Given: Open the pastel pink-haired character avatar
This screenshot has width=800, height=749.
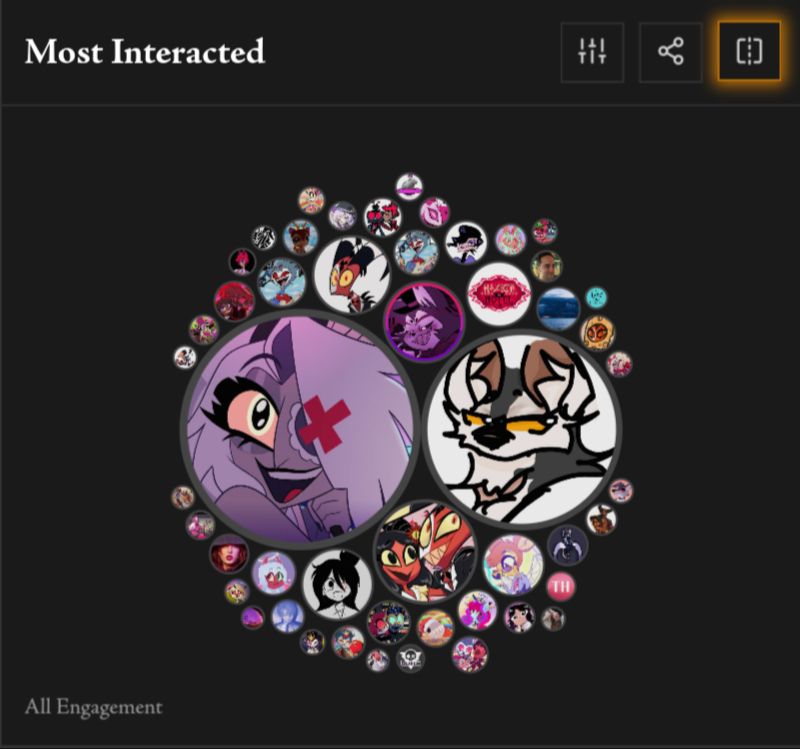Looking at the screenshot, I should tap(513, 565).
